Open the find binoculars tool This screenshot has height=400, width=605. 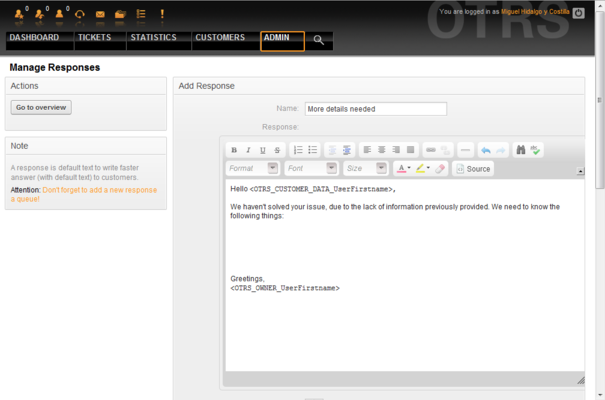point(521,150)
